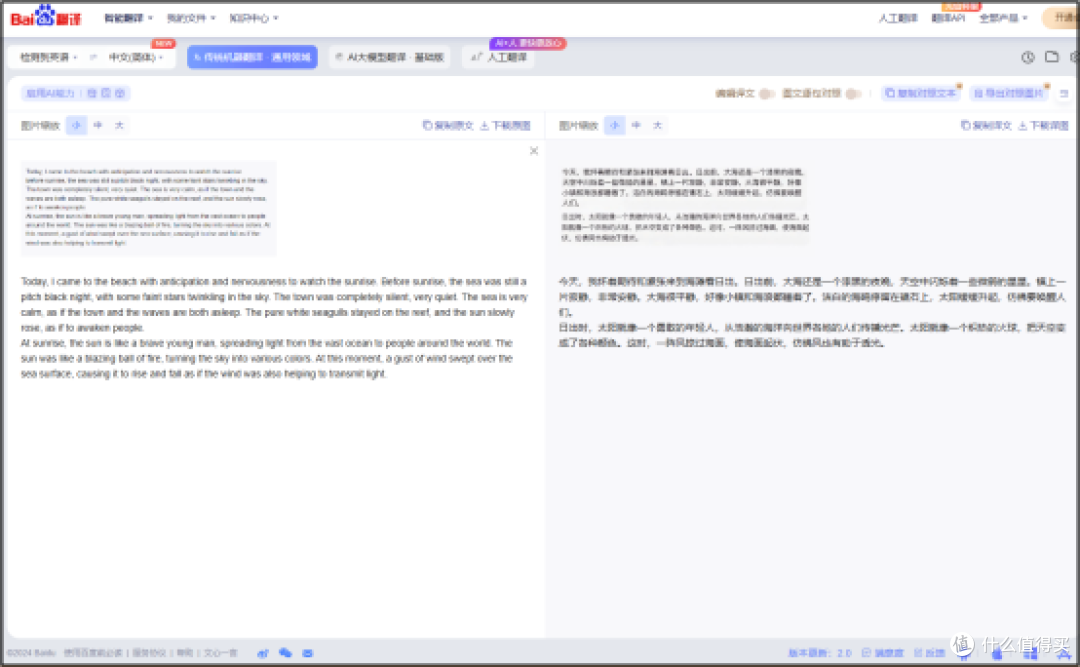This screenshot has height=667, width=1080.
Task: Set source image zoom to 中
Action: [x=98, y=125]
